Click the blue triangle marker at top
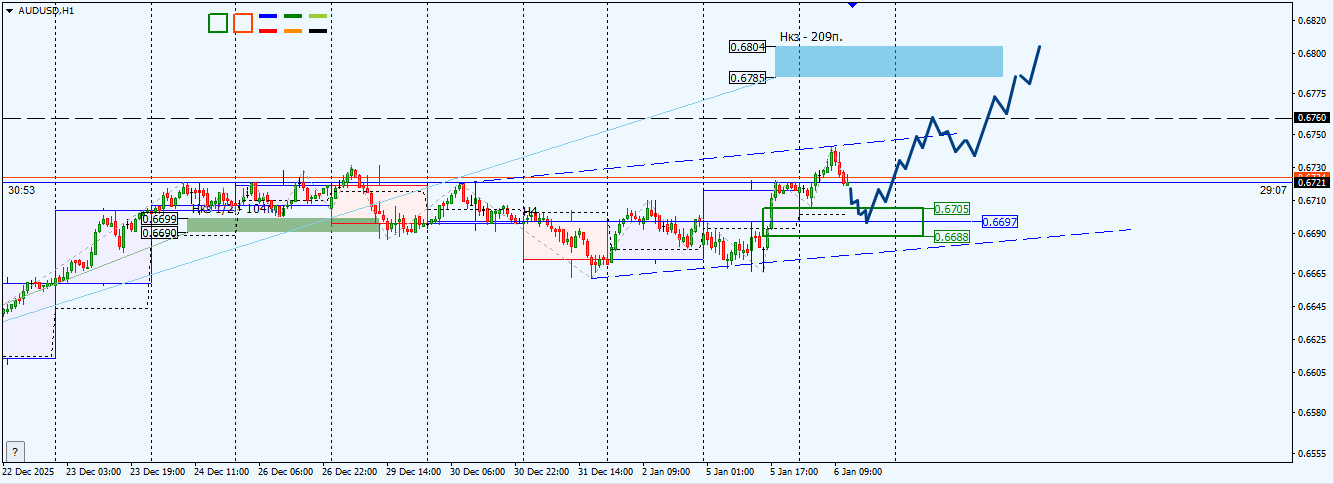The width and height of the screenshot is (1334, 484). click(x=852, y=4)
